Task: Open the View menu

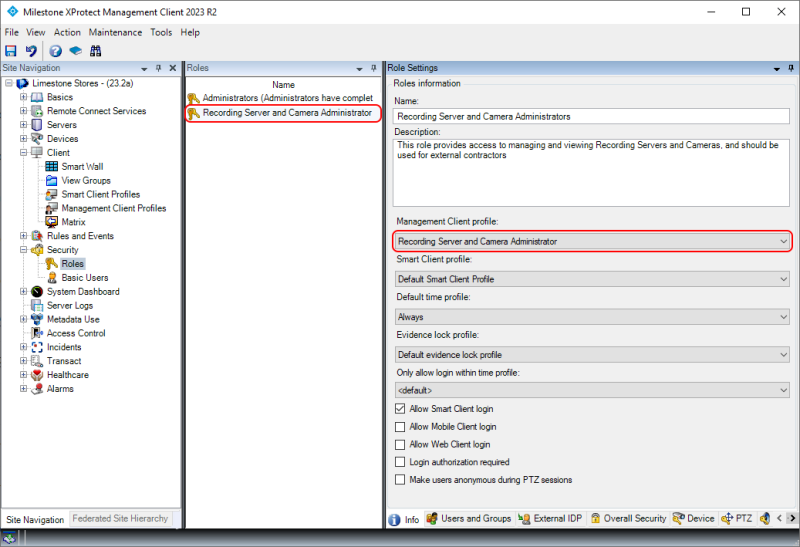Action: 36,32
